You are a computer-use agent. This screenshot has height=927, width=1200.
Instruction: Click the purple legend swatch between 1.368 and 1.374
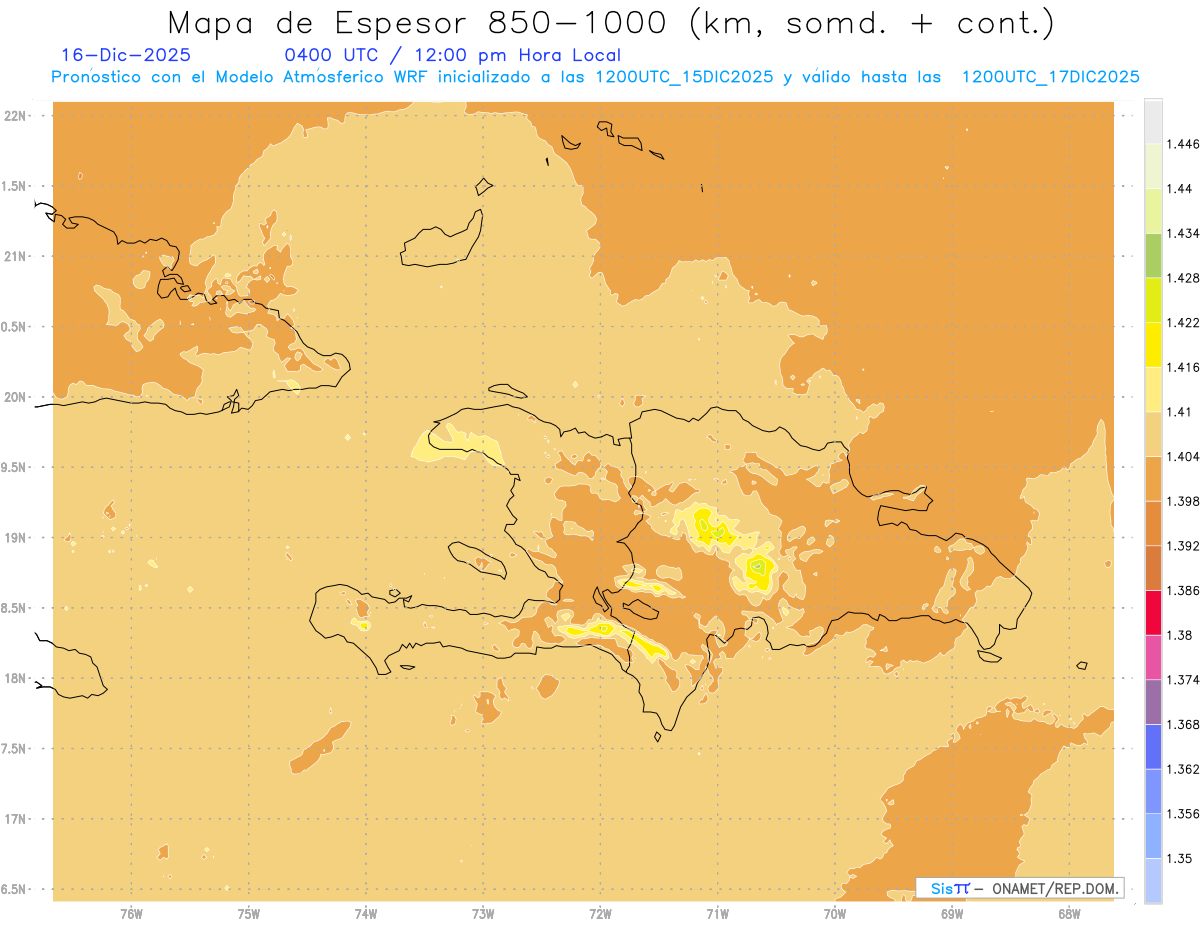click(1153, 702)
